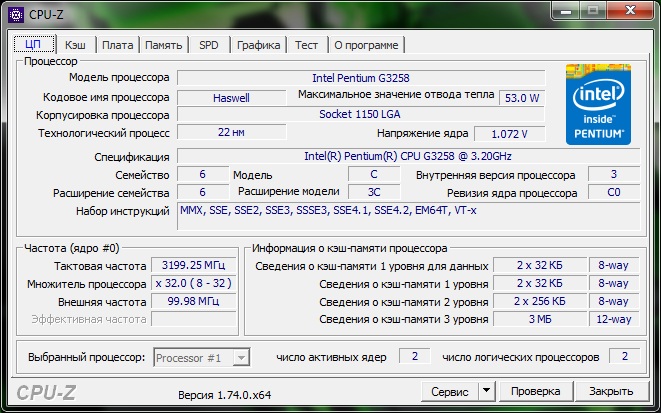Click the Сервис button
661x413 pixels.
click(x=450, y=391)
